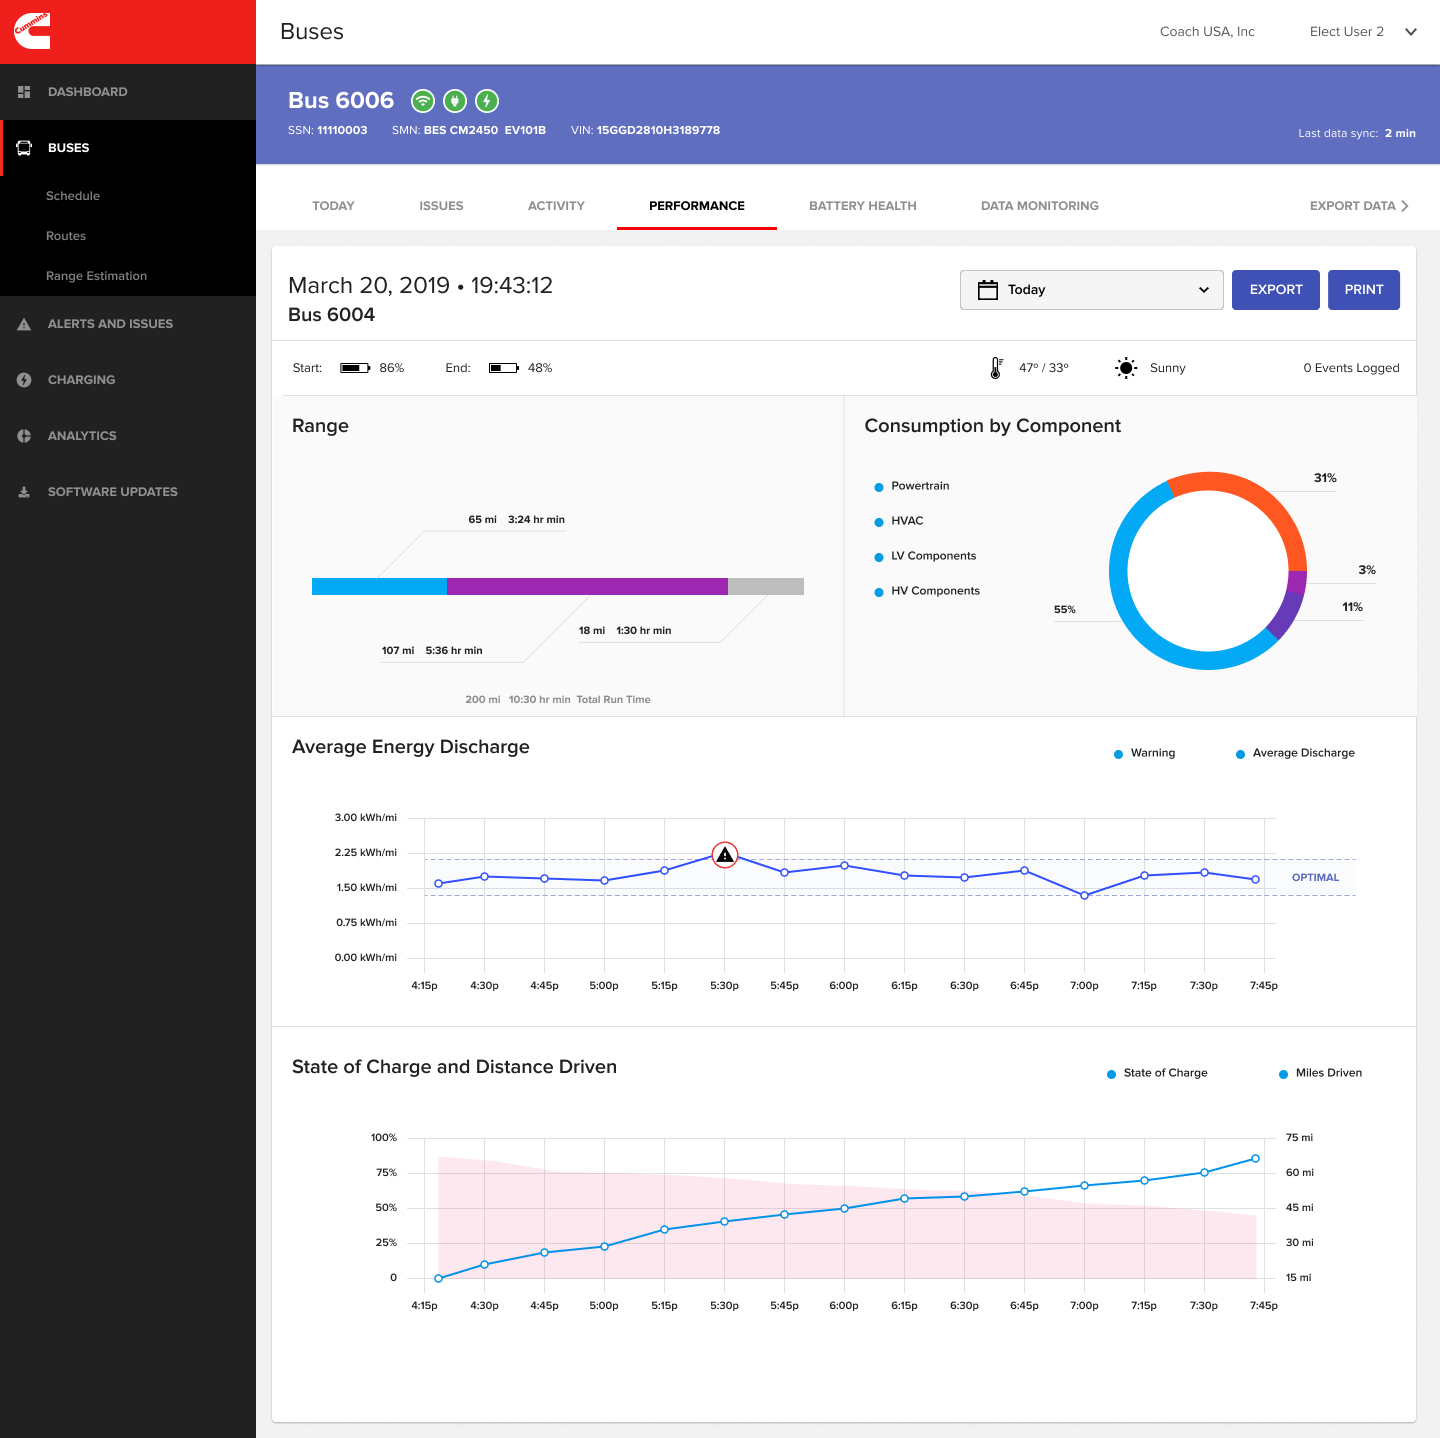Image resolution: width=1440 pixels, height=1438 pixels.
Task: Click blue segment of range bar
Action: (379, 587)
